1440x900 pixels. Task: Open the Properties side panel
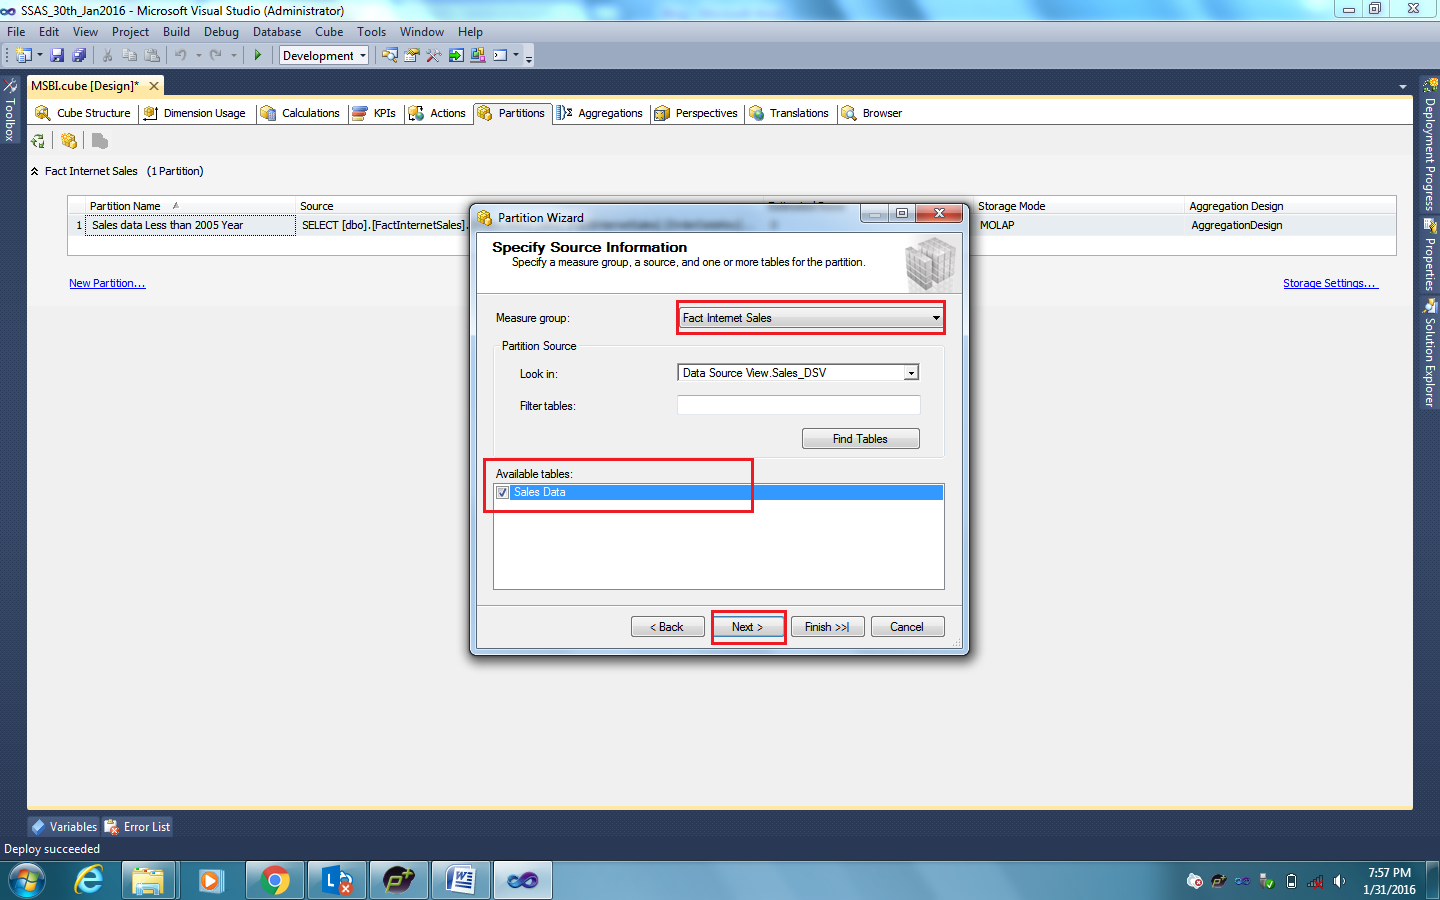click(1430, 255)
